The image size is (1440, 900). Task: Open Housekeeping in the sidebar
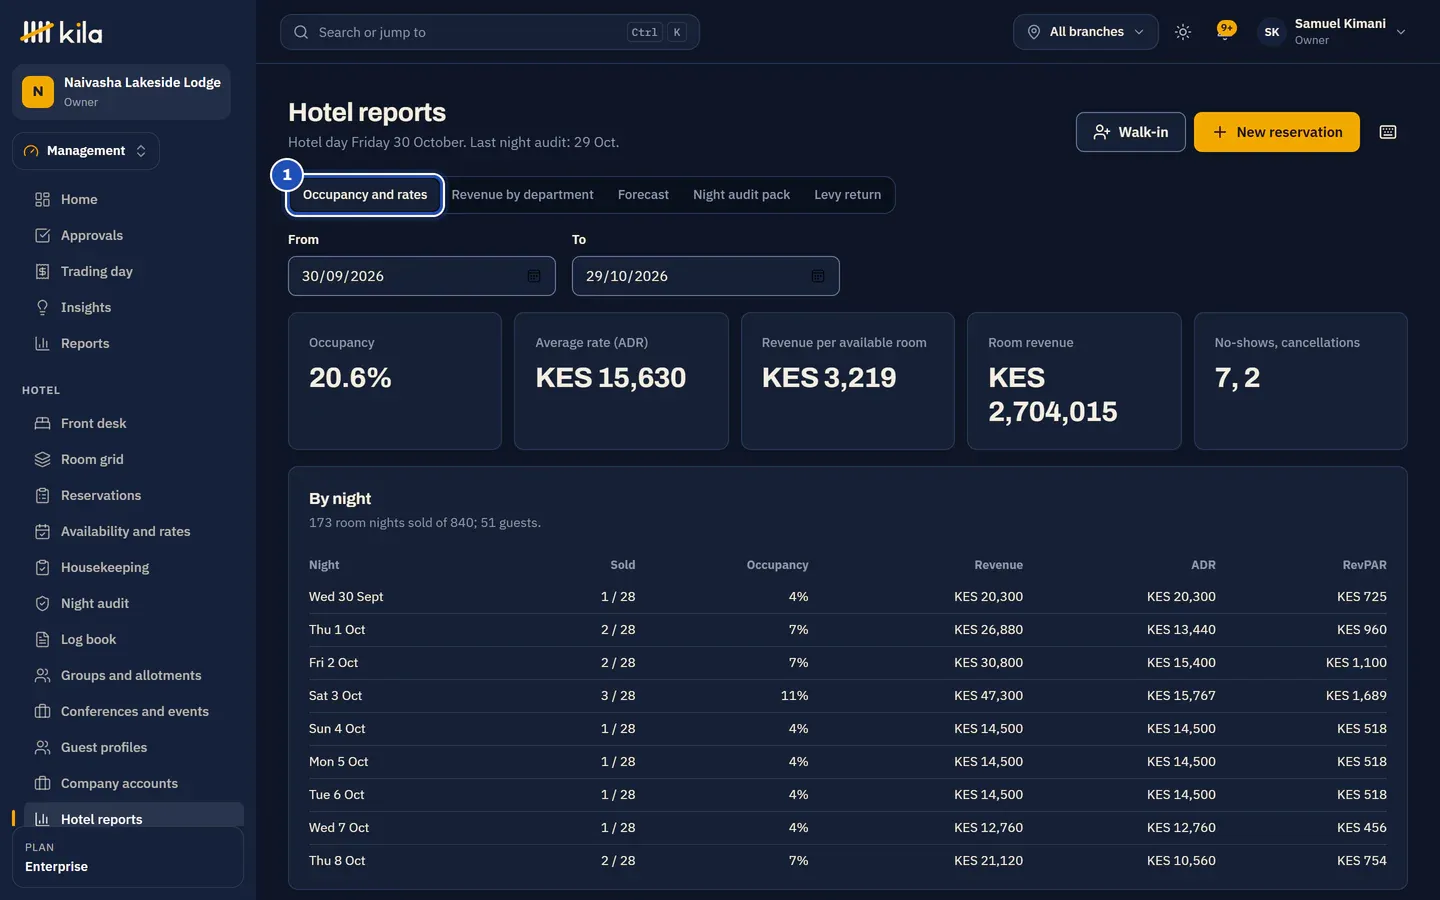click(134, 567)
